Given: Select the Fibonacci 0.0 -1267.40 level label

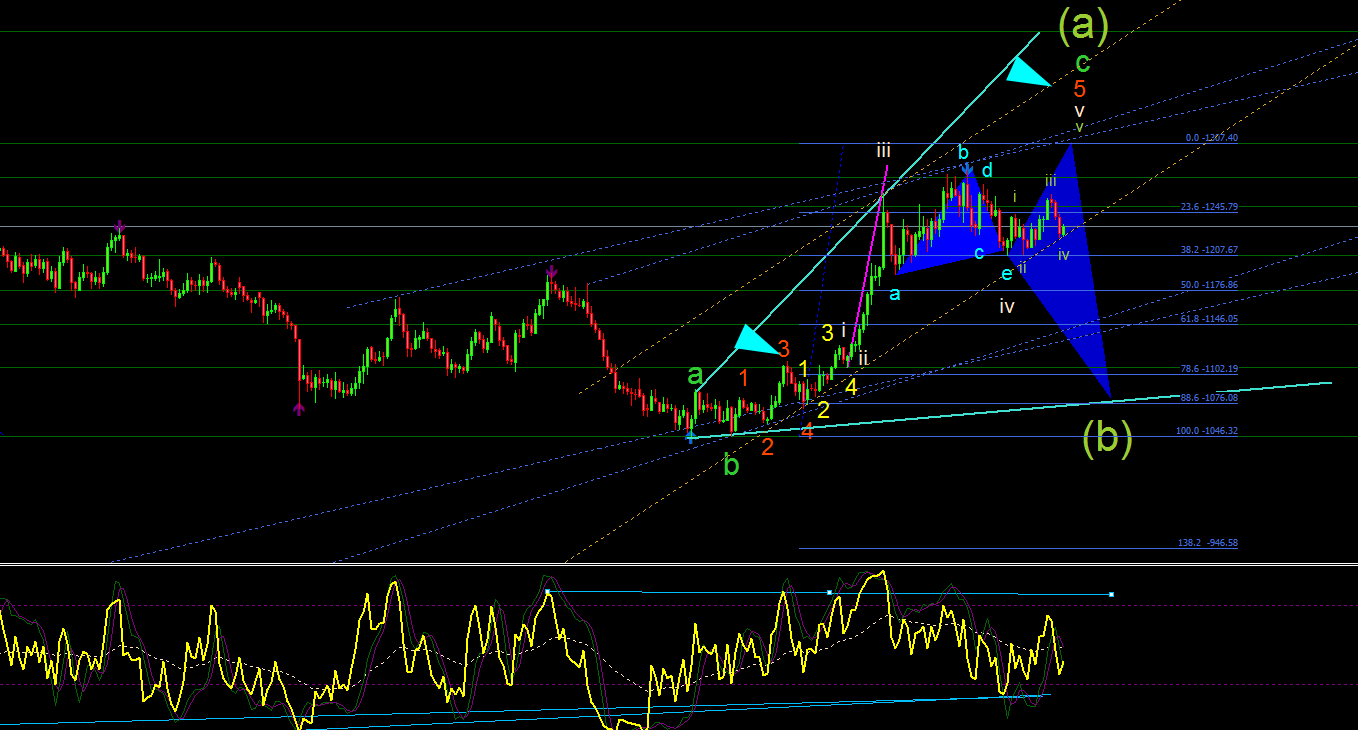Looking at the screenshot, I should coord(1212,138).
